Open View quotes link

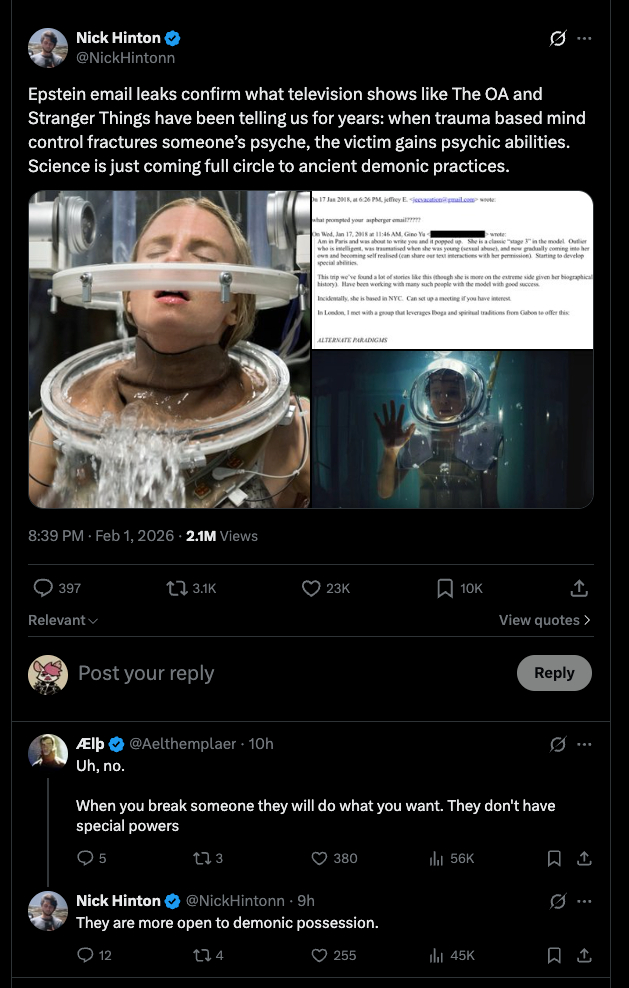point(544,620)
